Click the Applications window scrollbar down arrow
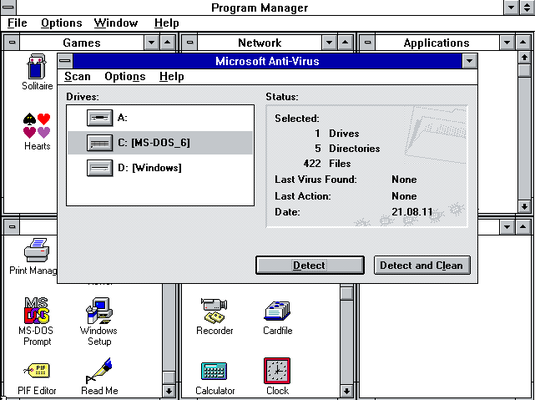 tap(524, 206)
